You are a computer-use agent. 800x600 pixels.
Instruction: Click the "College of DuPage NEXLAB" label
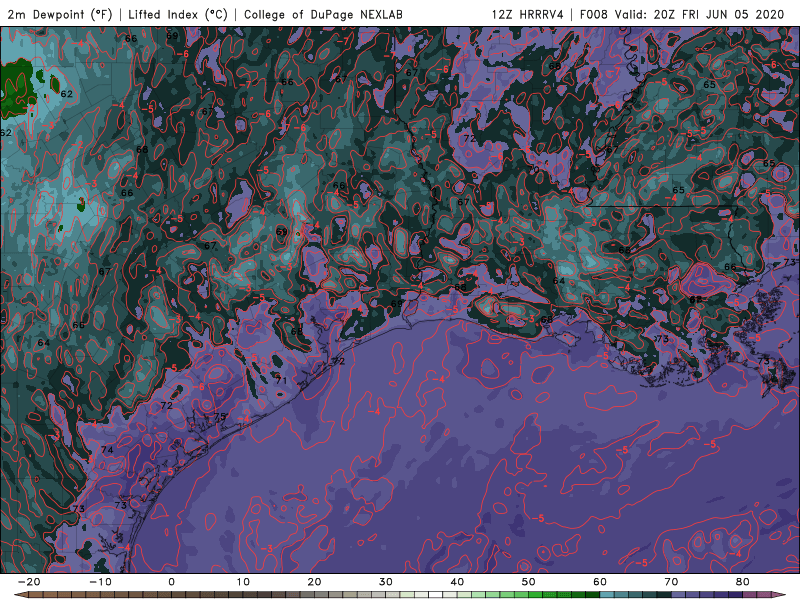pyautogui.click(x=323, y=14)
